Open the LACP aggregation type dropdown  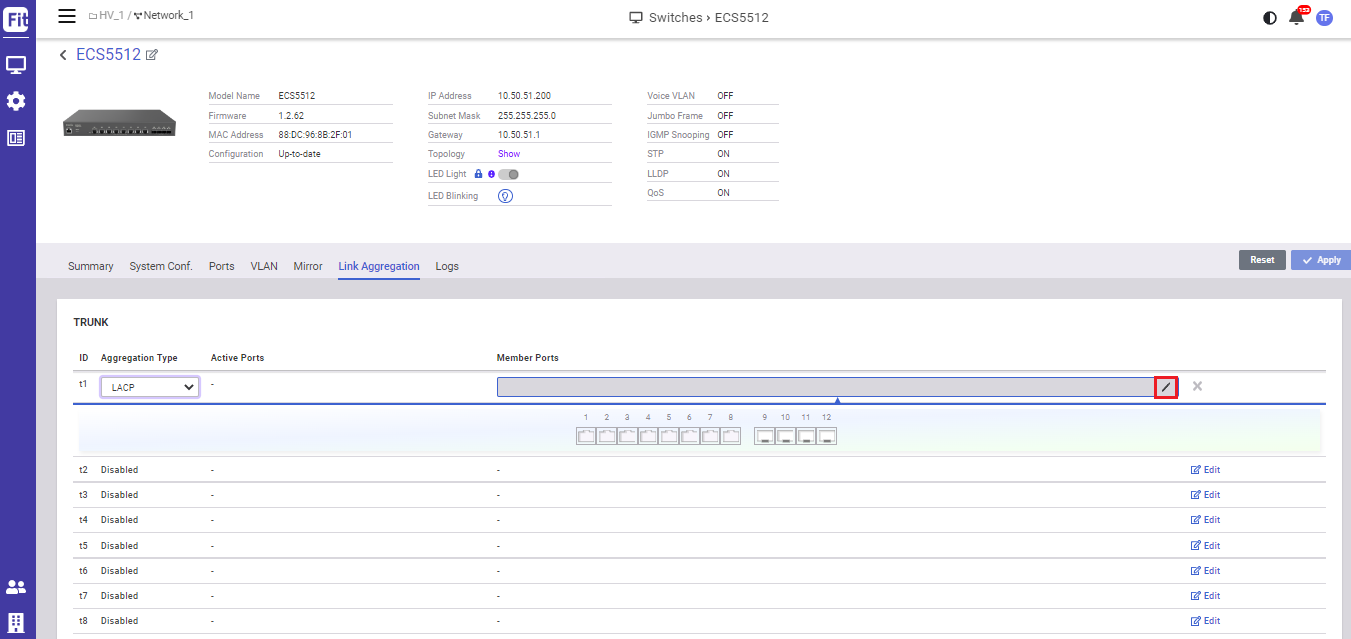coord(150,387)
